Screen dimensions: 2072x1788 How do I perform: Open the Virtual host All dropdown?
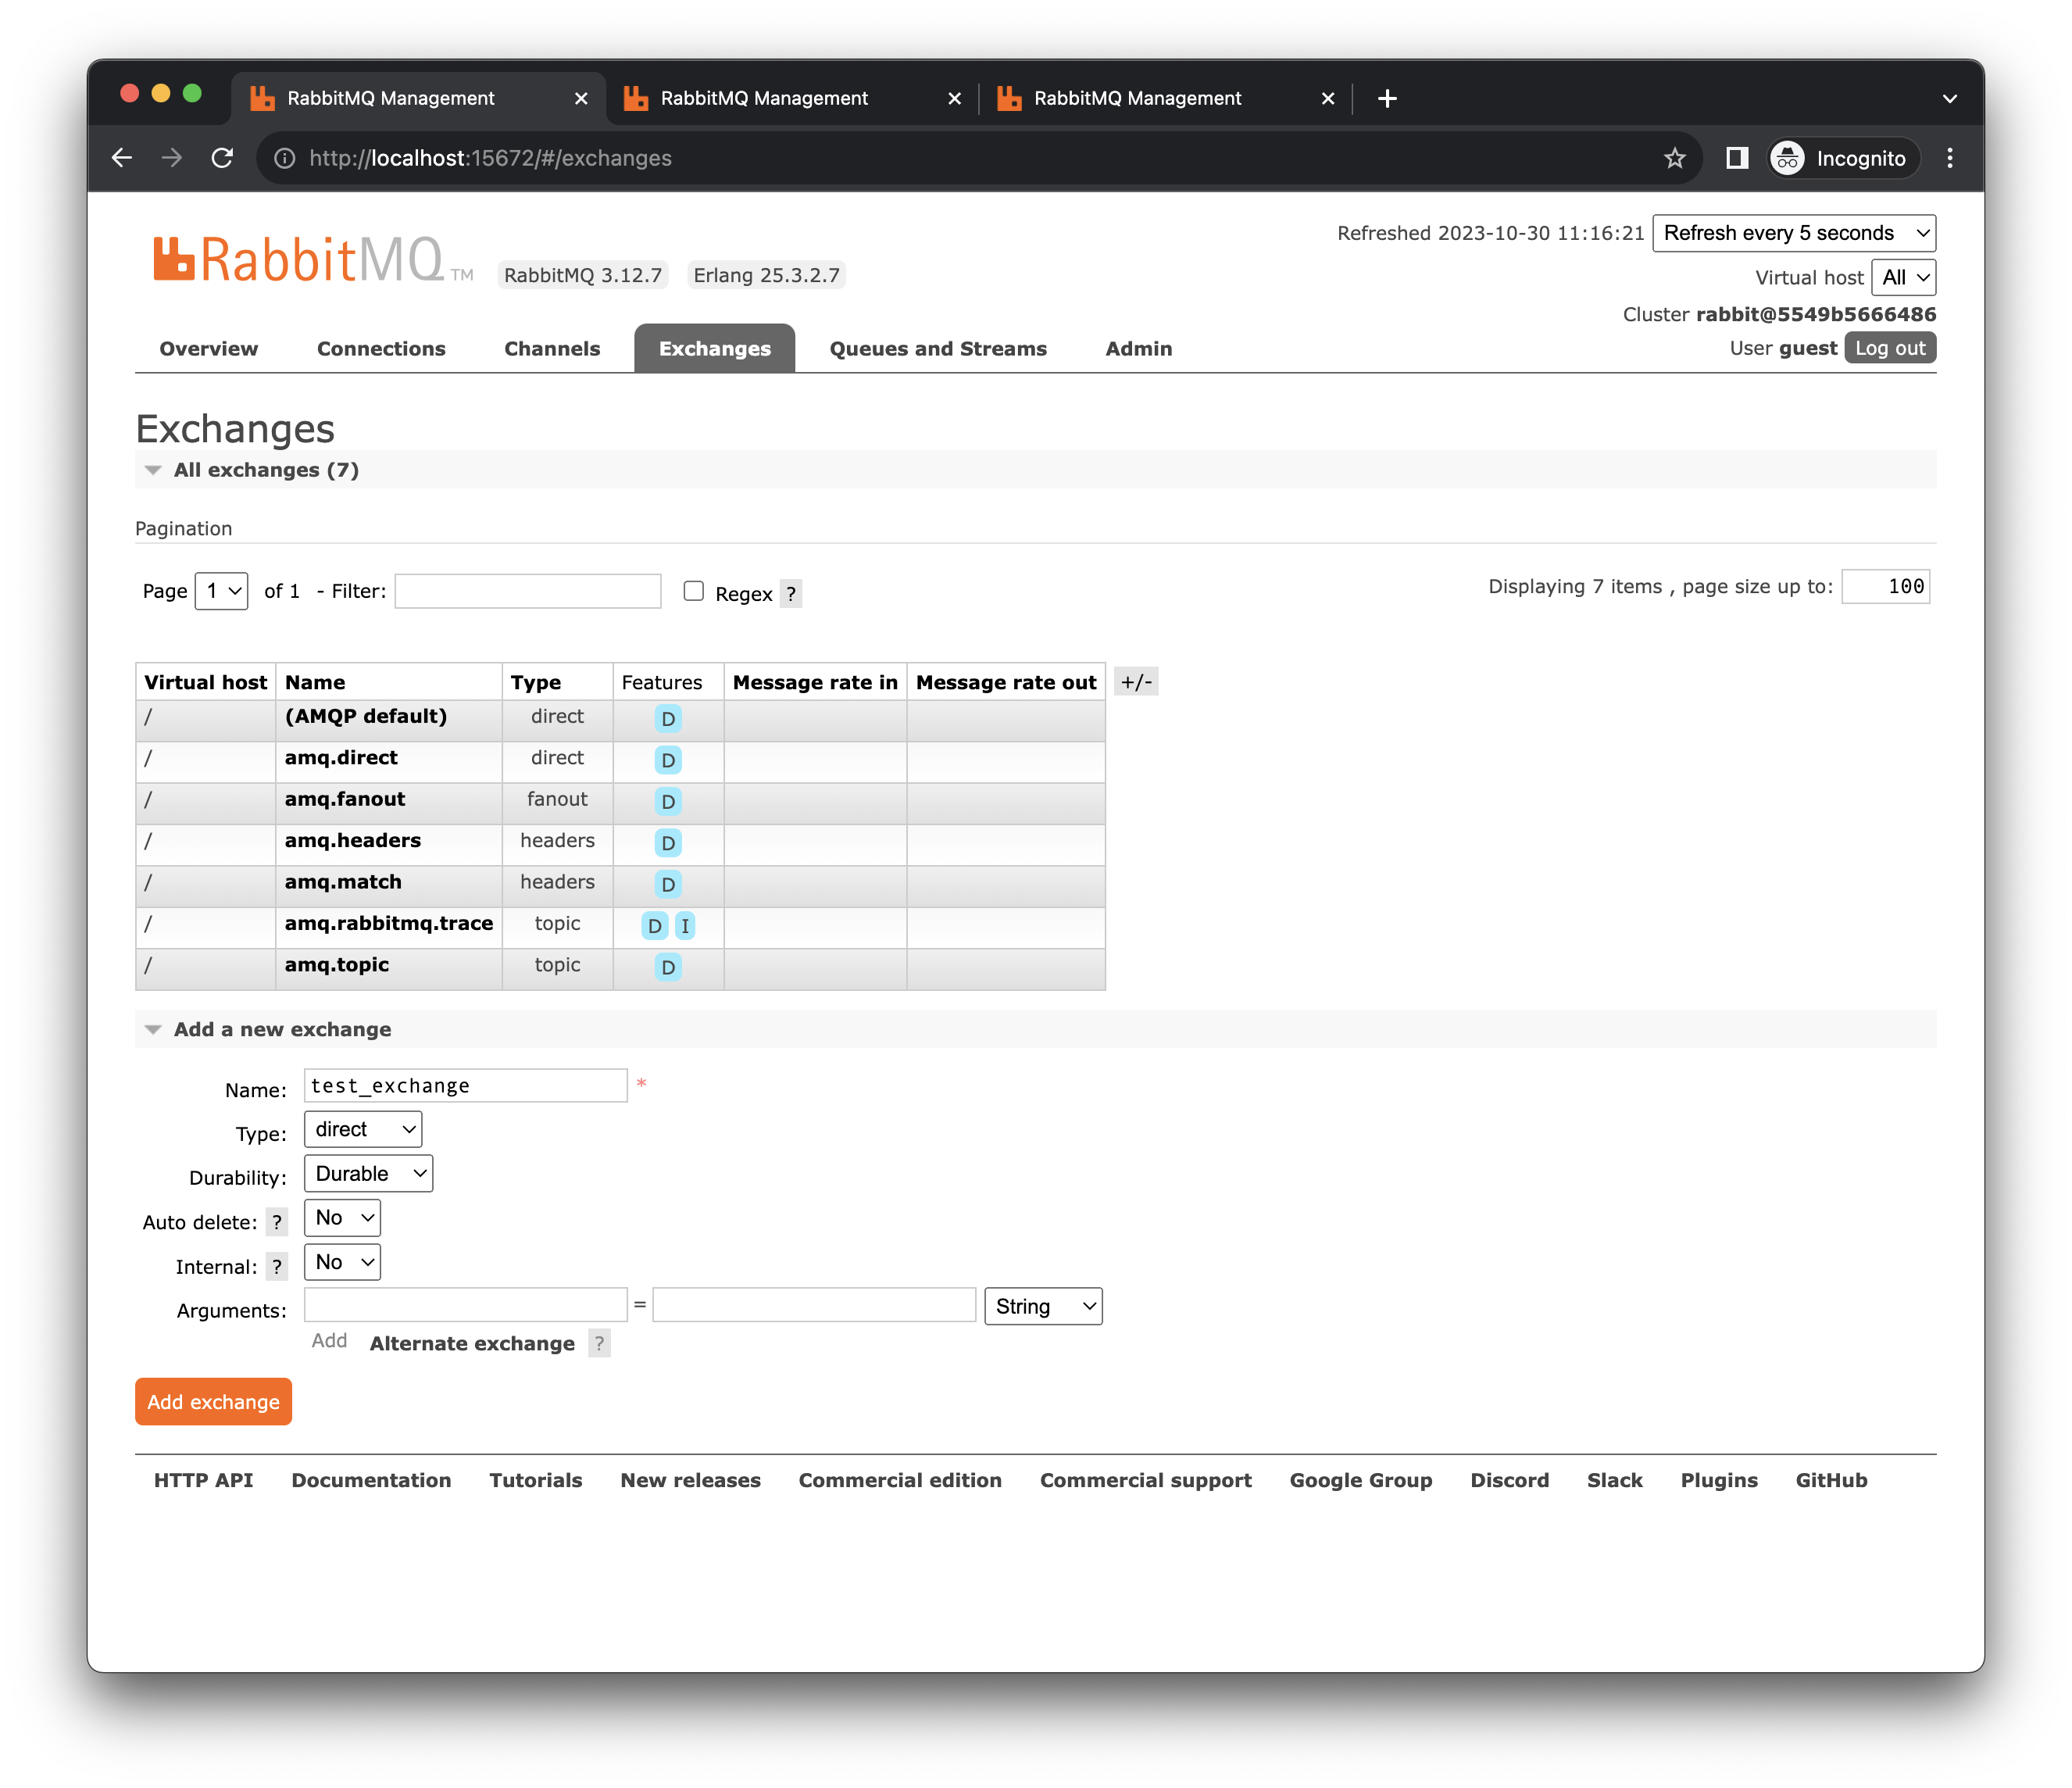(x=1903, y=278)
